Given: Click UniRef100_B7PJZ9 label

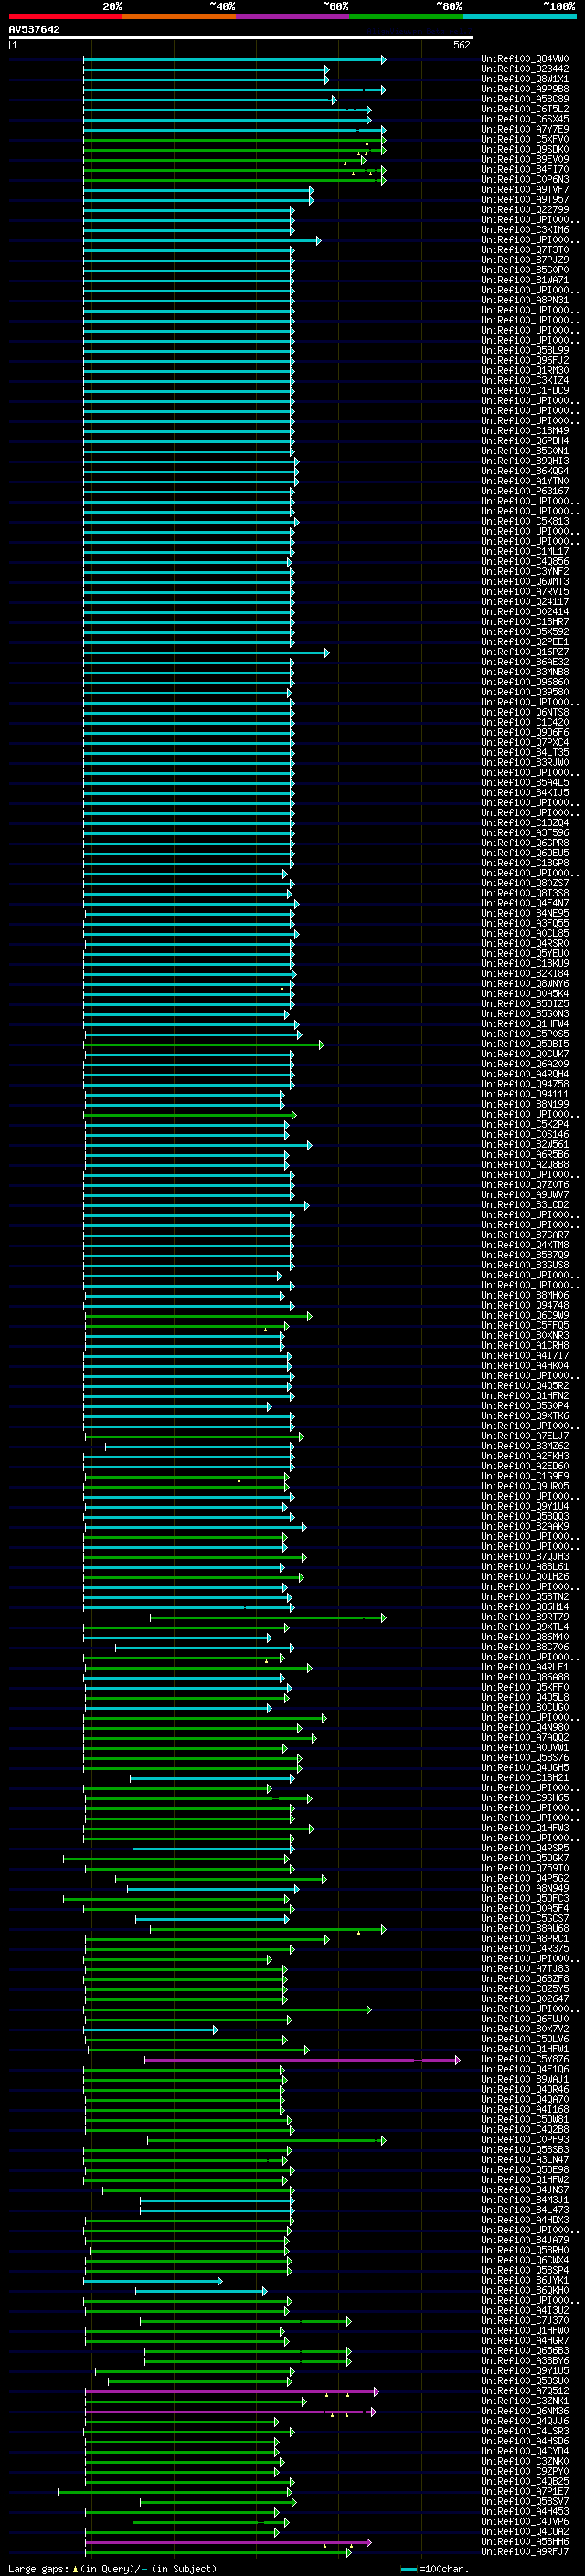Looking at the screenshot, I should tap(525, 261).
